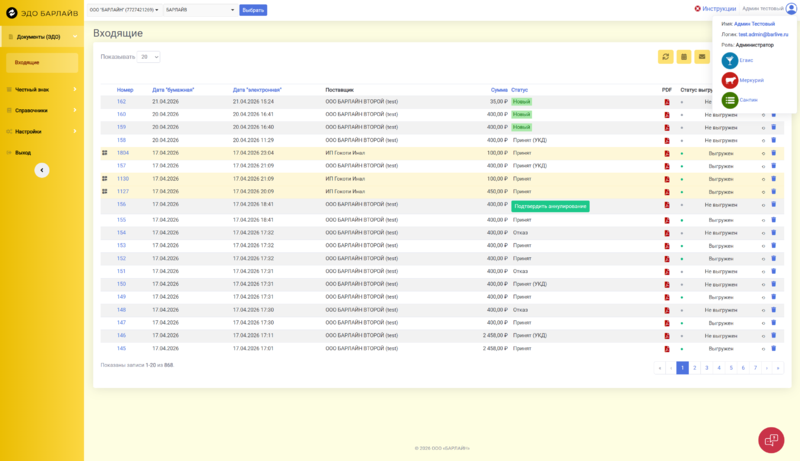
Task: Open the calendar filter button
Action: pos(684,57)
